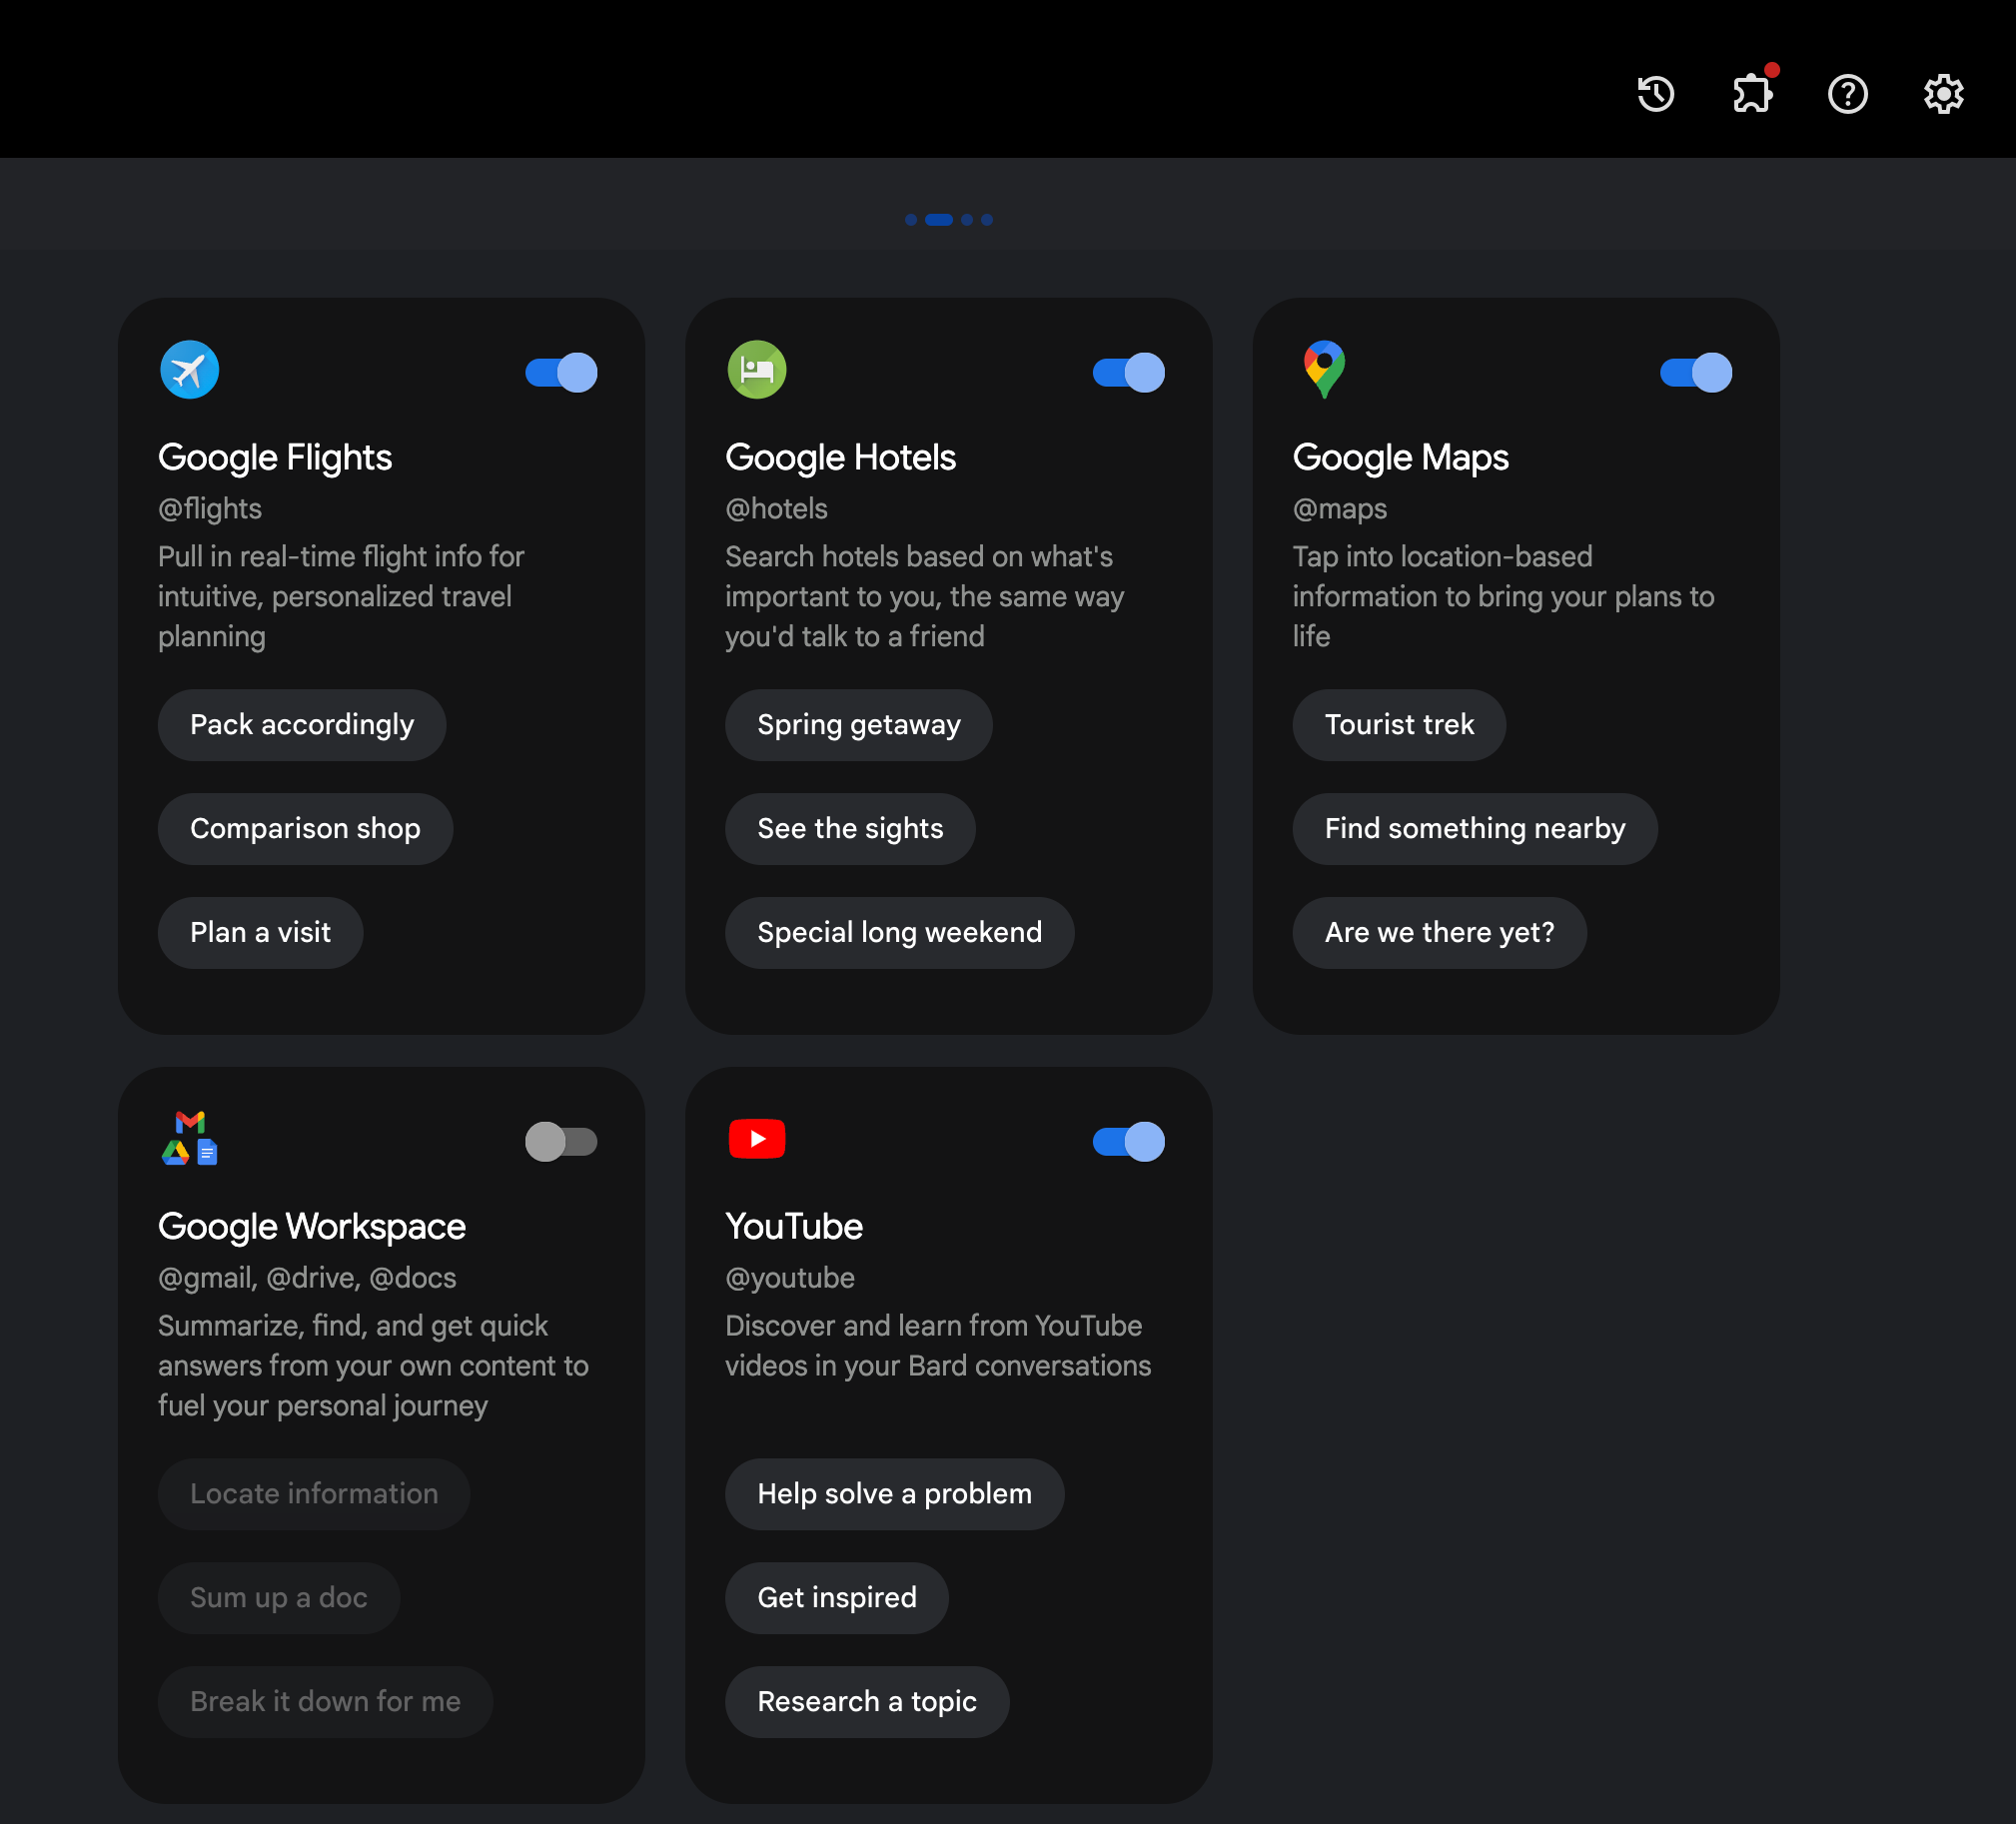Disable the YouTube extension toggle
This screenshot has height=1824, width=2016.
(1129, 1141)
